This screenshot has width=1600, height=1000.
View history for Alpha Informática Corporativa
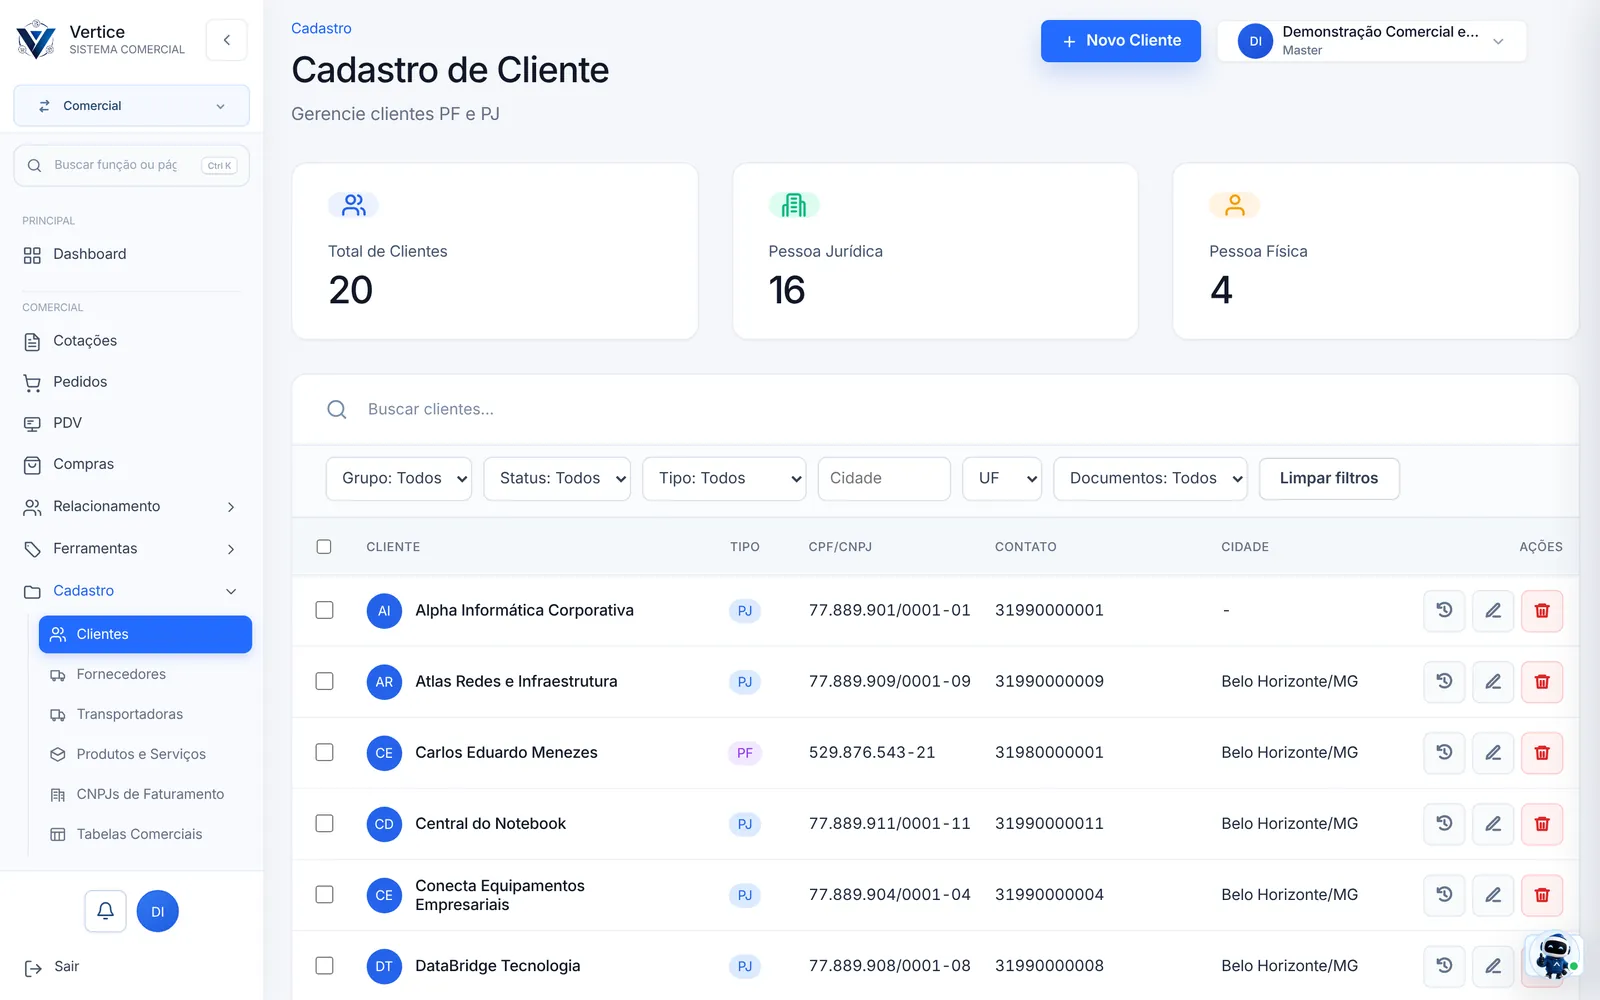point(1444,610)
